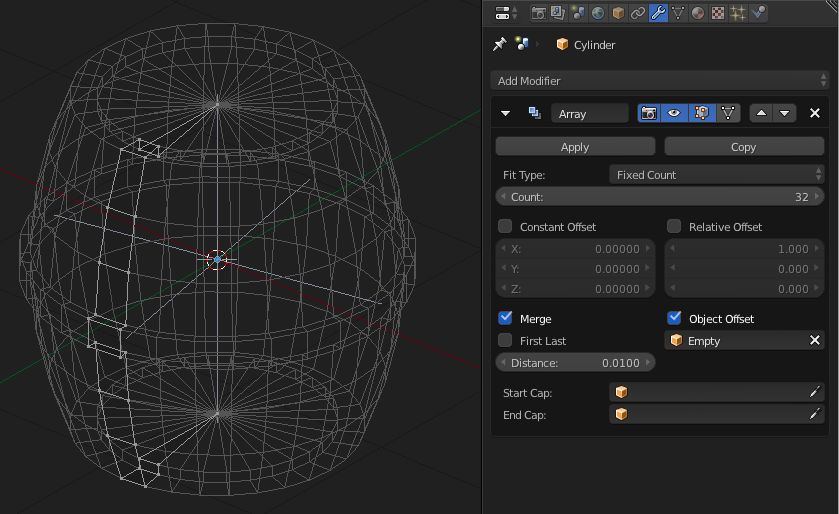
Task: Move Array modifier up in stack
Action: 761,113
